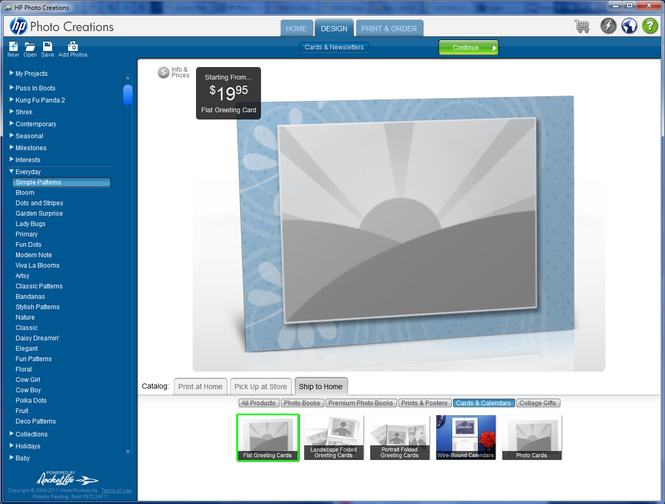
Task: Click the green Continue button
Action: [468, 48]
